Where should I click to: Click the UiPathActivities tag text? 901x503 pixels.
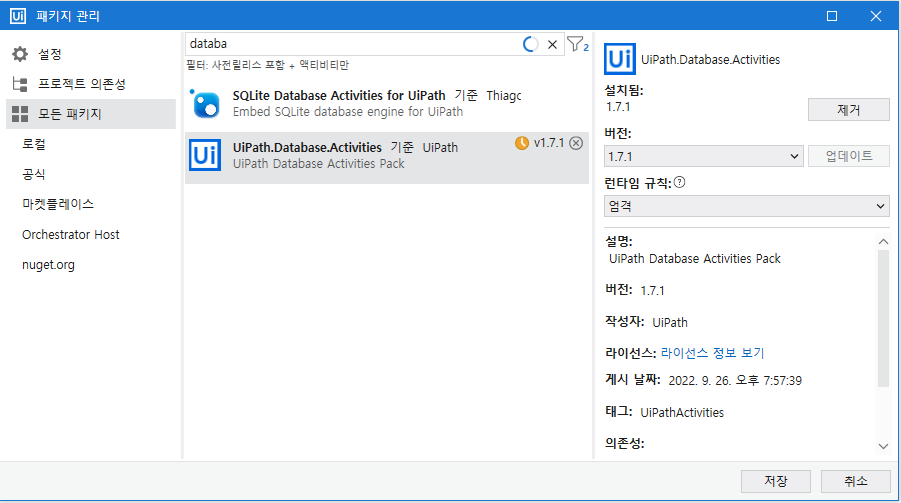(x=682, y=413)
